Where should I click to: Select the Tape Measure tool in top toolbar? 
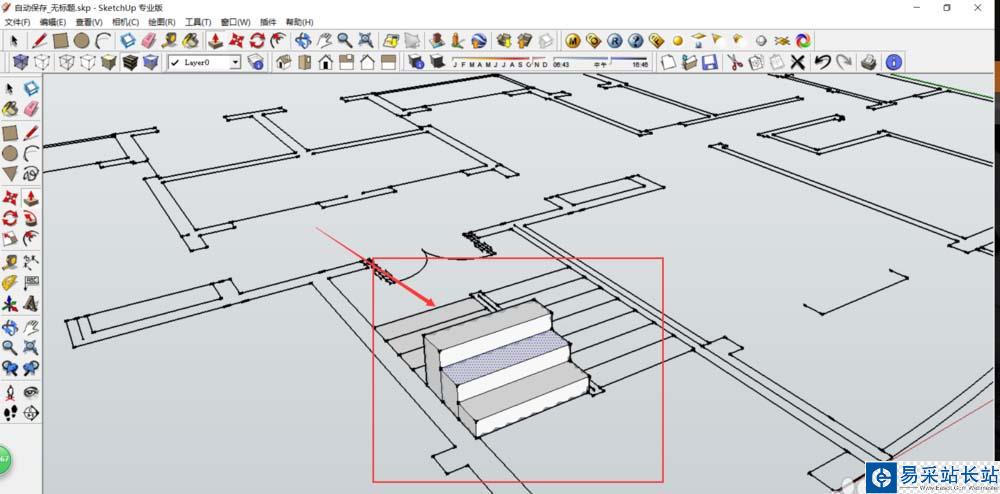click(169, 41)
